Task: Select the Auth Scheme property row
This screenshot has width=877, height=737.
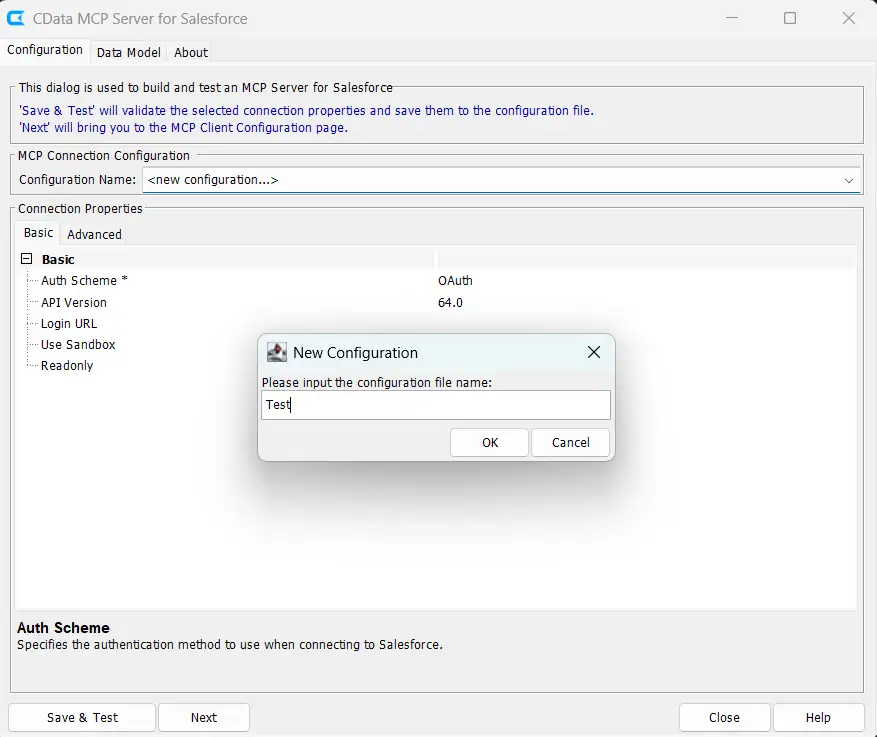Action: pyautogui.click(x=84, y=281)
